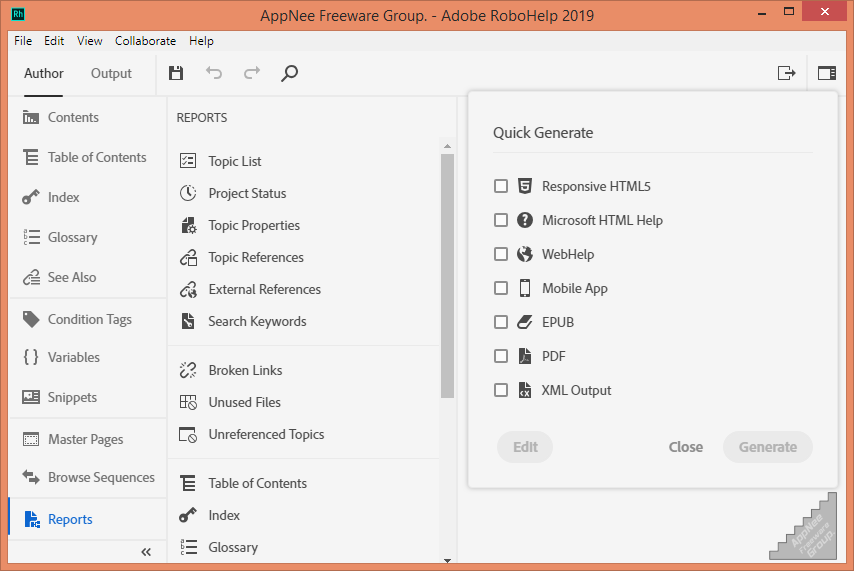Click the Master Pages icon
The image size is (854, 571).
pyautogui.click(x=31, y=439)
